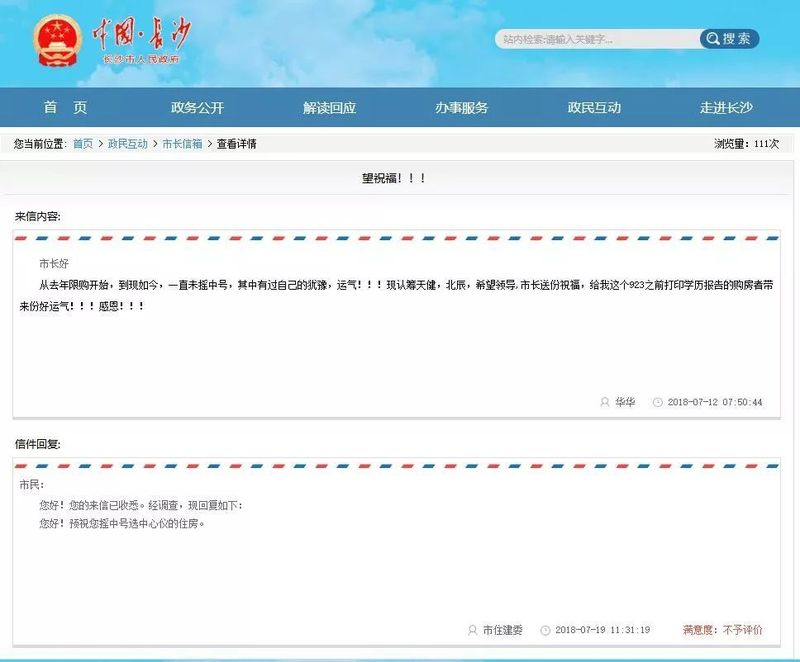Return to 市长信箱 via the breadcrumb

tap(182, 144)
